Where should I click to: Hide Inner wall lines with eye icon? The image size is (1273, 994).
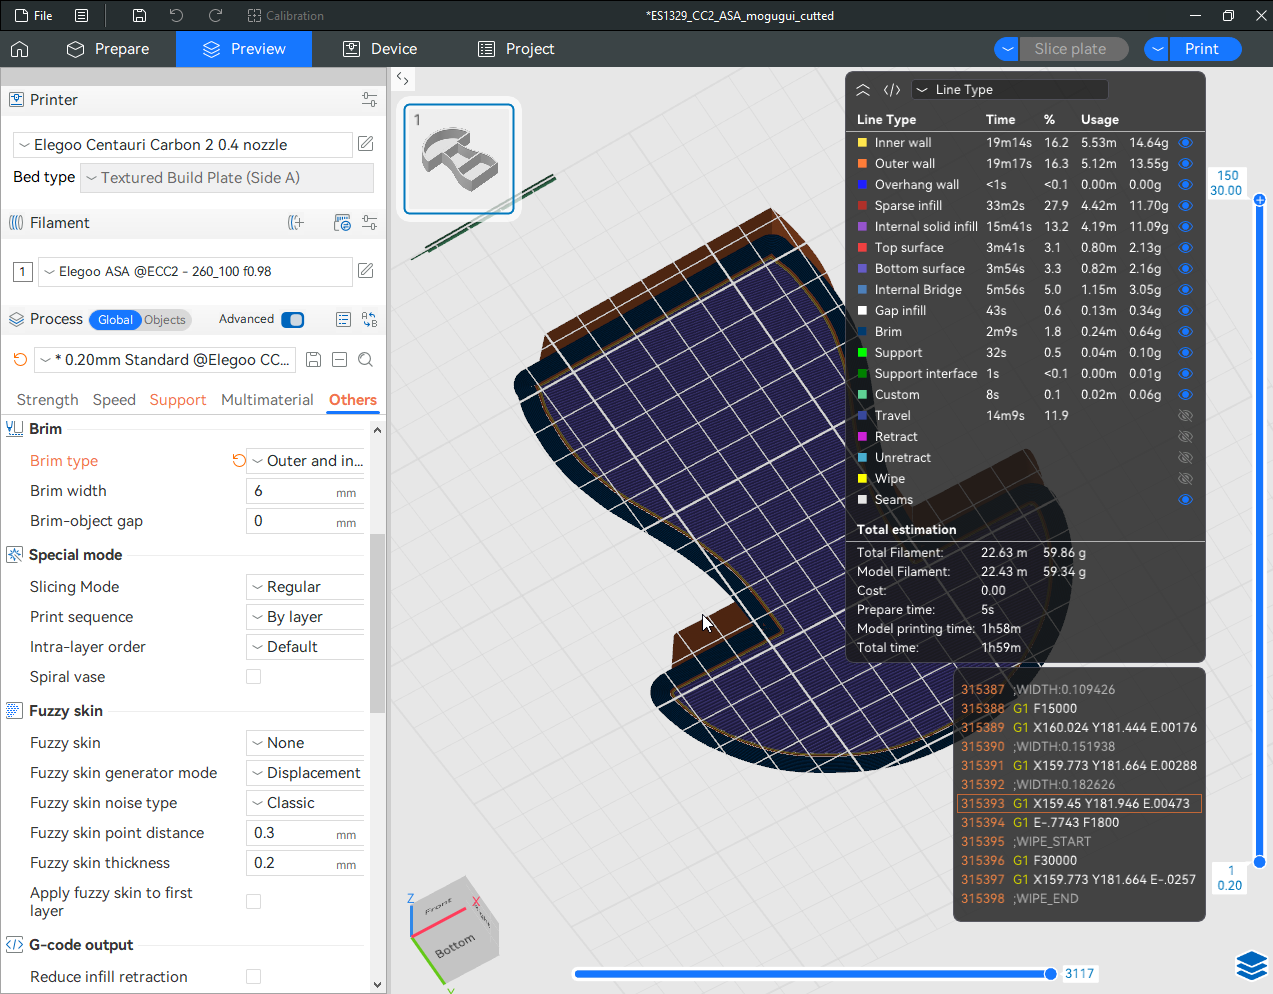[1186, 143]
